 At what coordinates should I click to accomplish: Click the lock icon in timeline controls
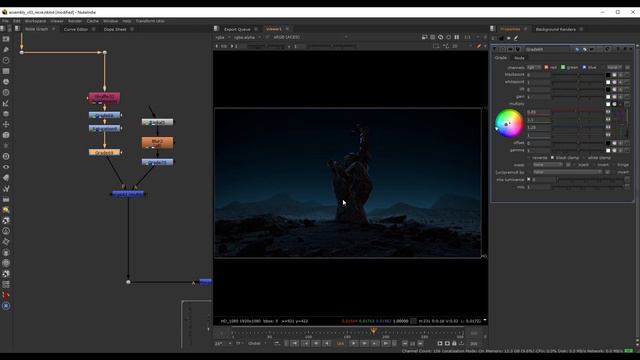[454, 344]
